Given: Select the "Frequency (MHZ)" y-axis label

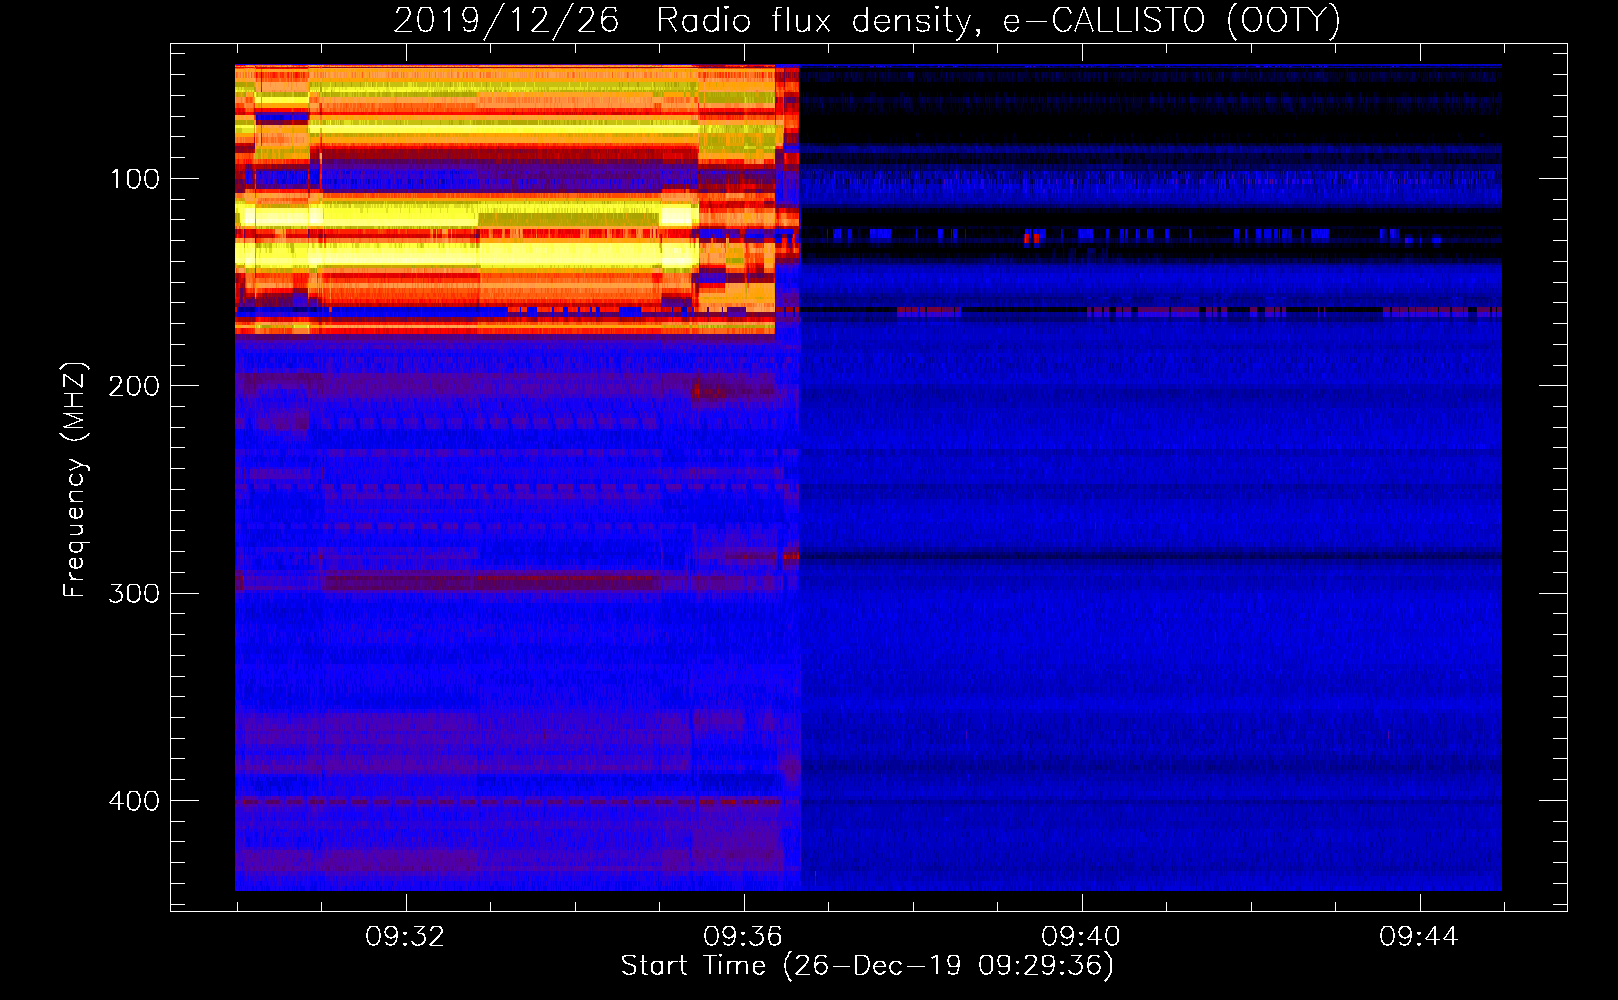Looking at the screenshot, I should point(75,480).
